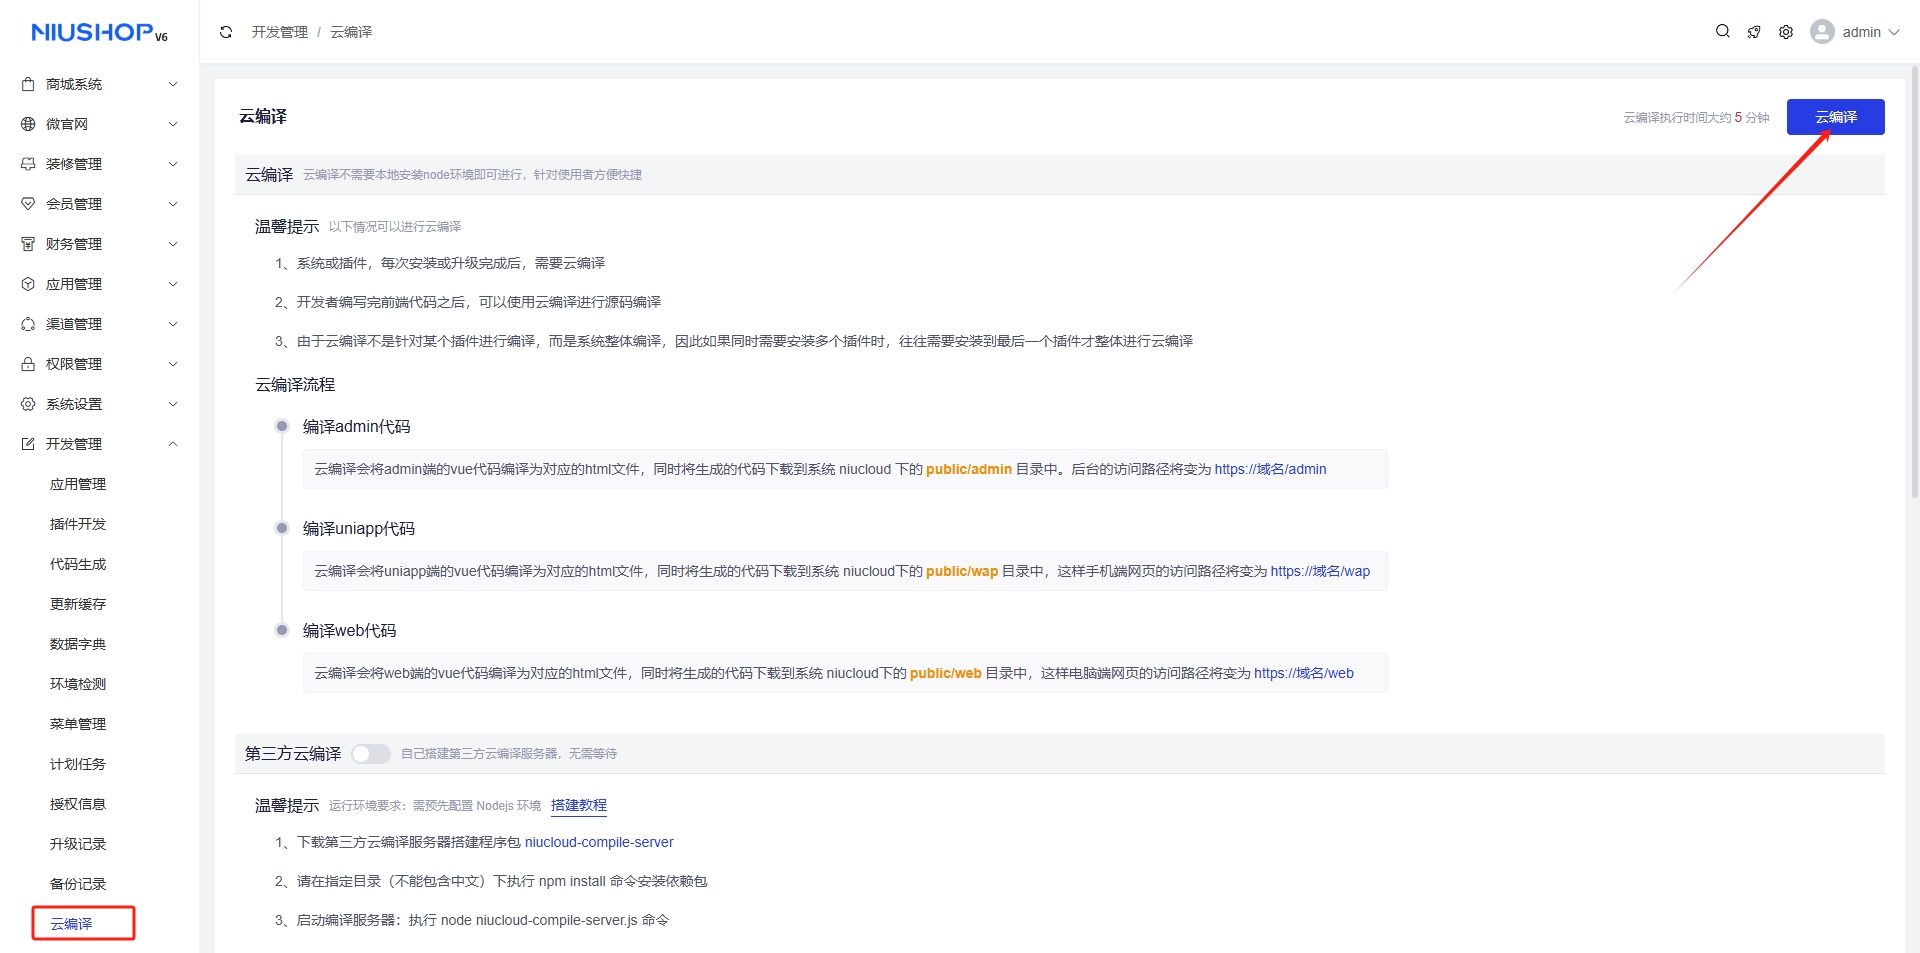Expand the 系统设置 menu chevron

pos(173,404)
